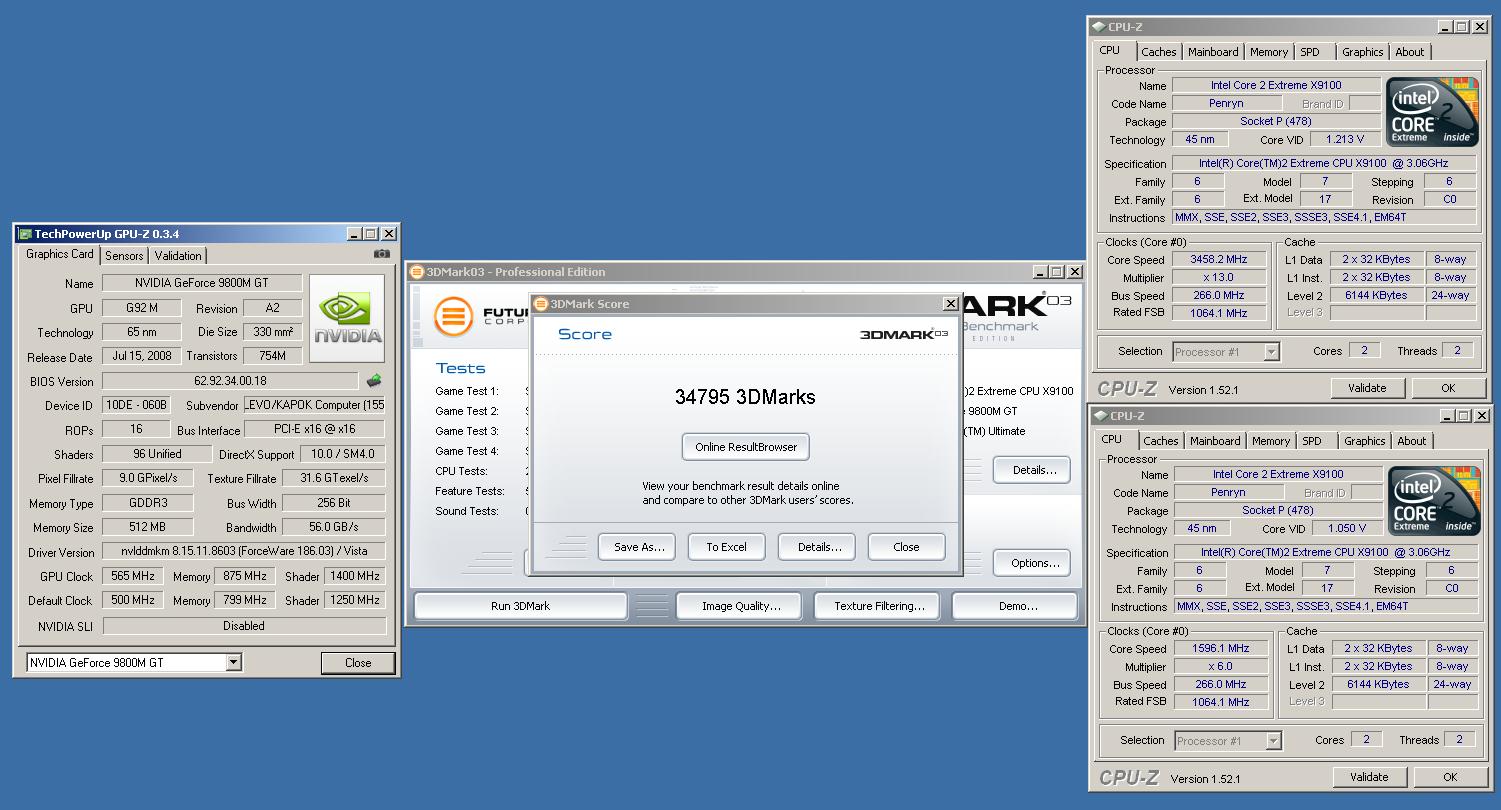Open Mainboard tab in top CPU-Z

[x=1213, y=52]
